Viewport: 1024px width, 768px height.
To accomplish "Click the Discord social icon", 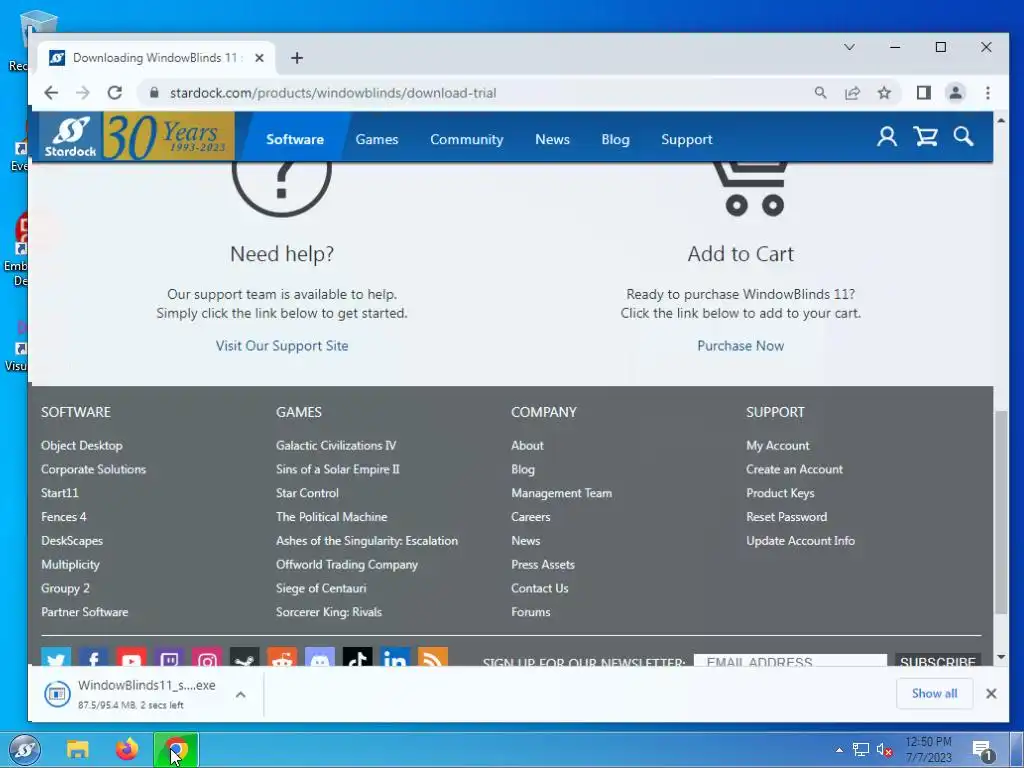I will pyautogui.click(x=320, y=657).
